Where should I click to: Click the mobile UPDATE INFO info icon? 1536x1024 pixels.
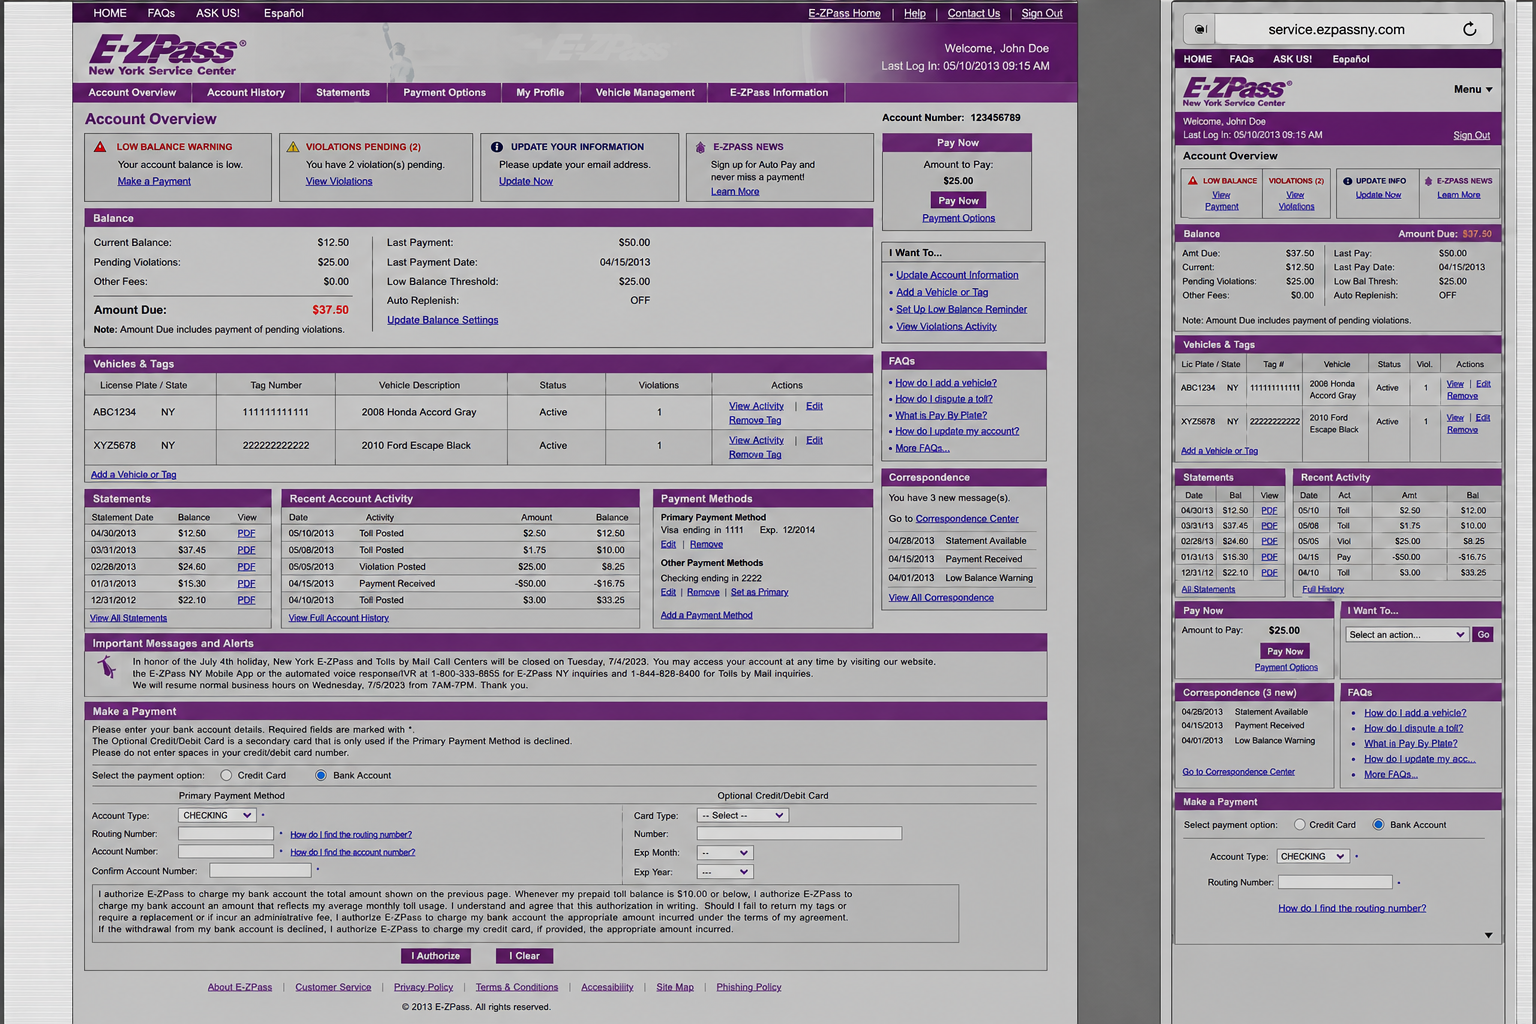click(x=1348, y=181)
